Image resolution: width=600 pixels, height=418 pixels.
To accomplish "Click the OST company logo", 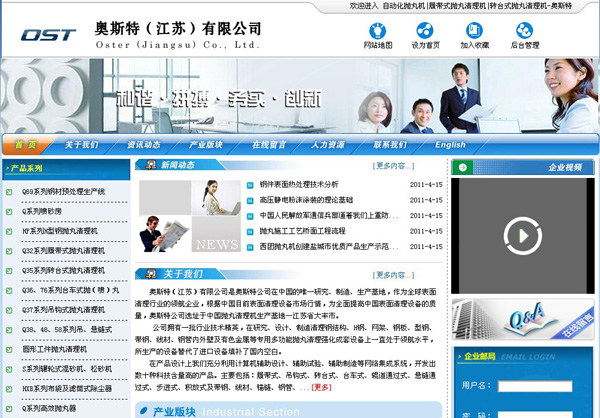I will 48,34.
